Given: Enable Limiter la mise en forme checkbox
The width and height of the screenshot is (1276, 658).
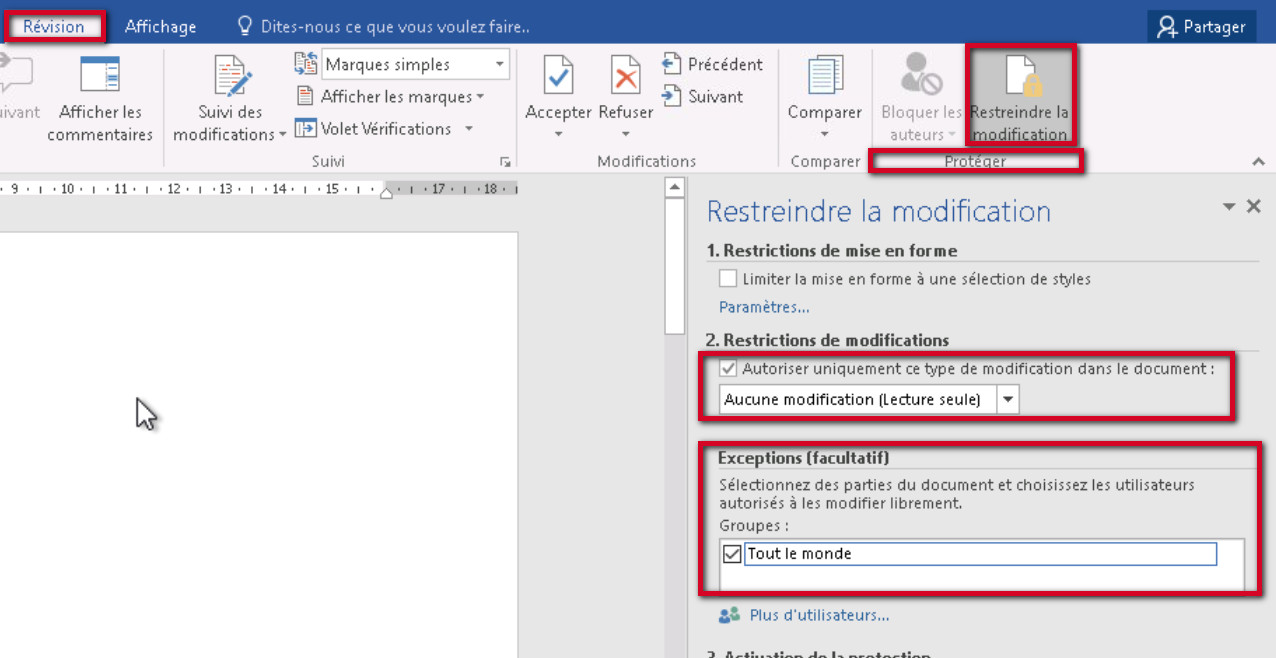Looking at the screenshot, I should click(x=728, y=279).
